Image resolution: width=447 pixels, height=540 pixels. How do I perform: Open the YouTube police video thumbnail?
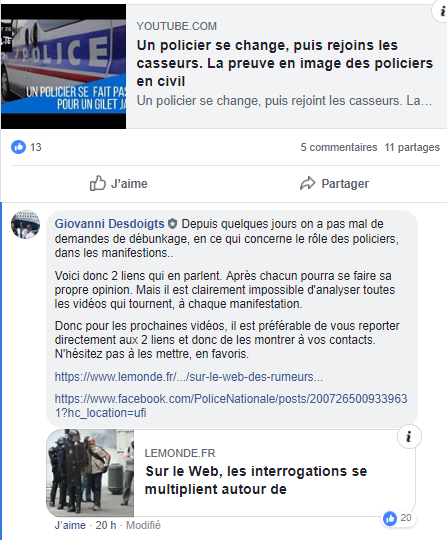click(63, 66)
